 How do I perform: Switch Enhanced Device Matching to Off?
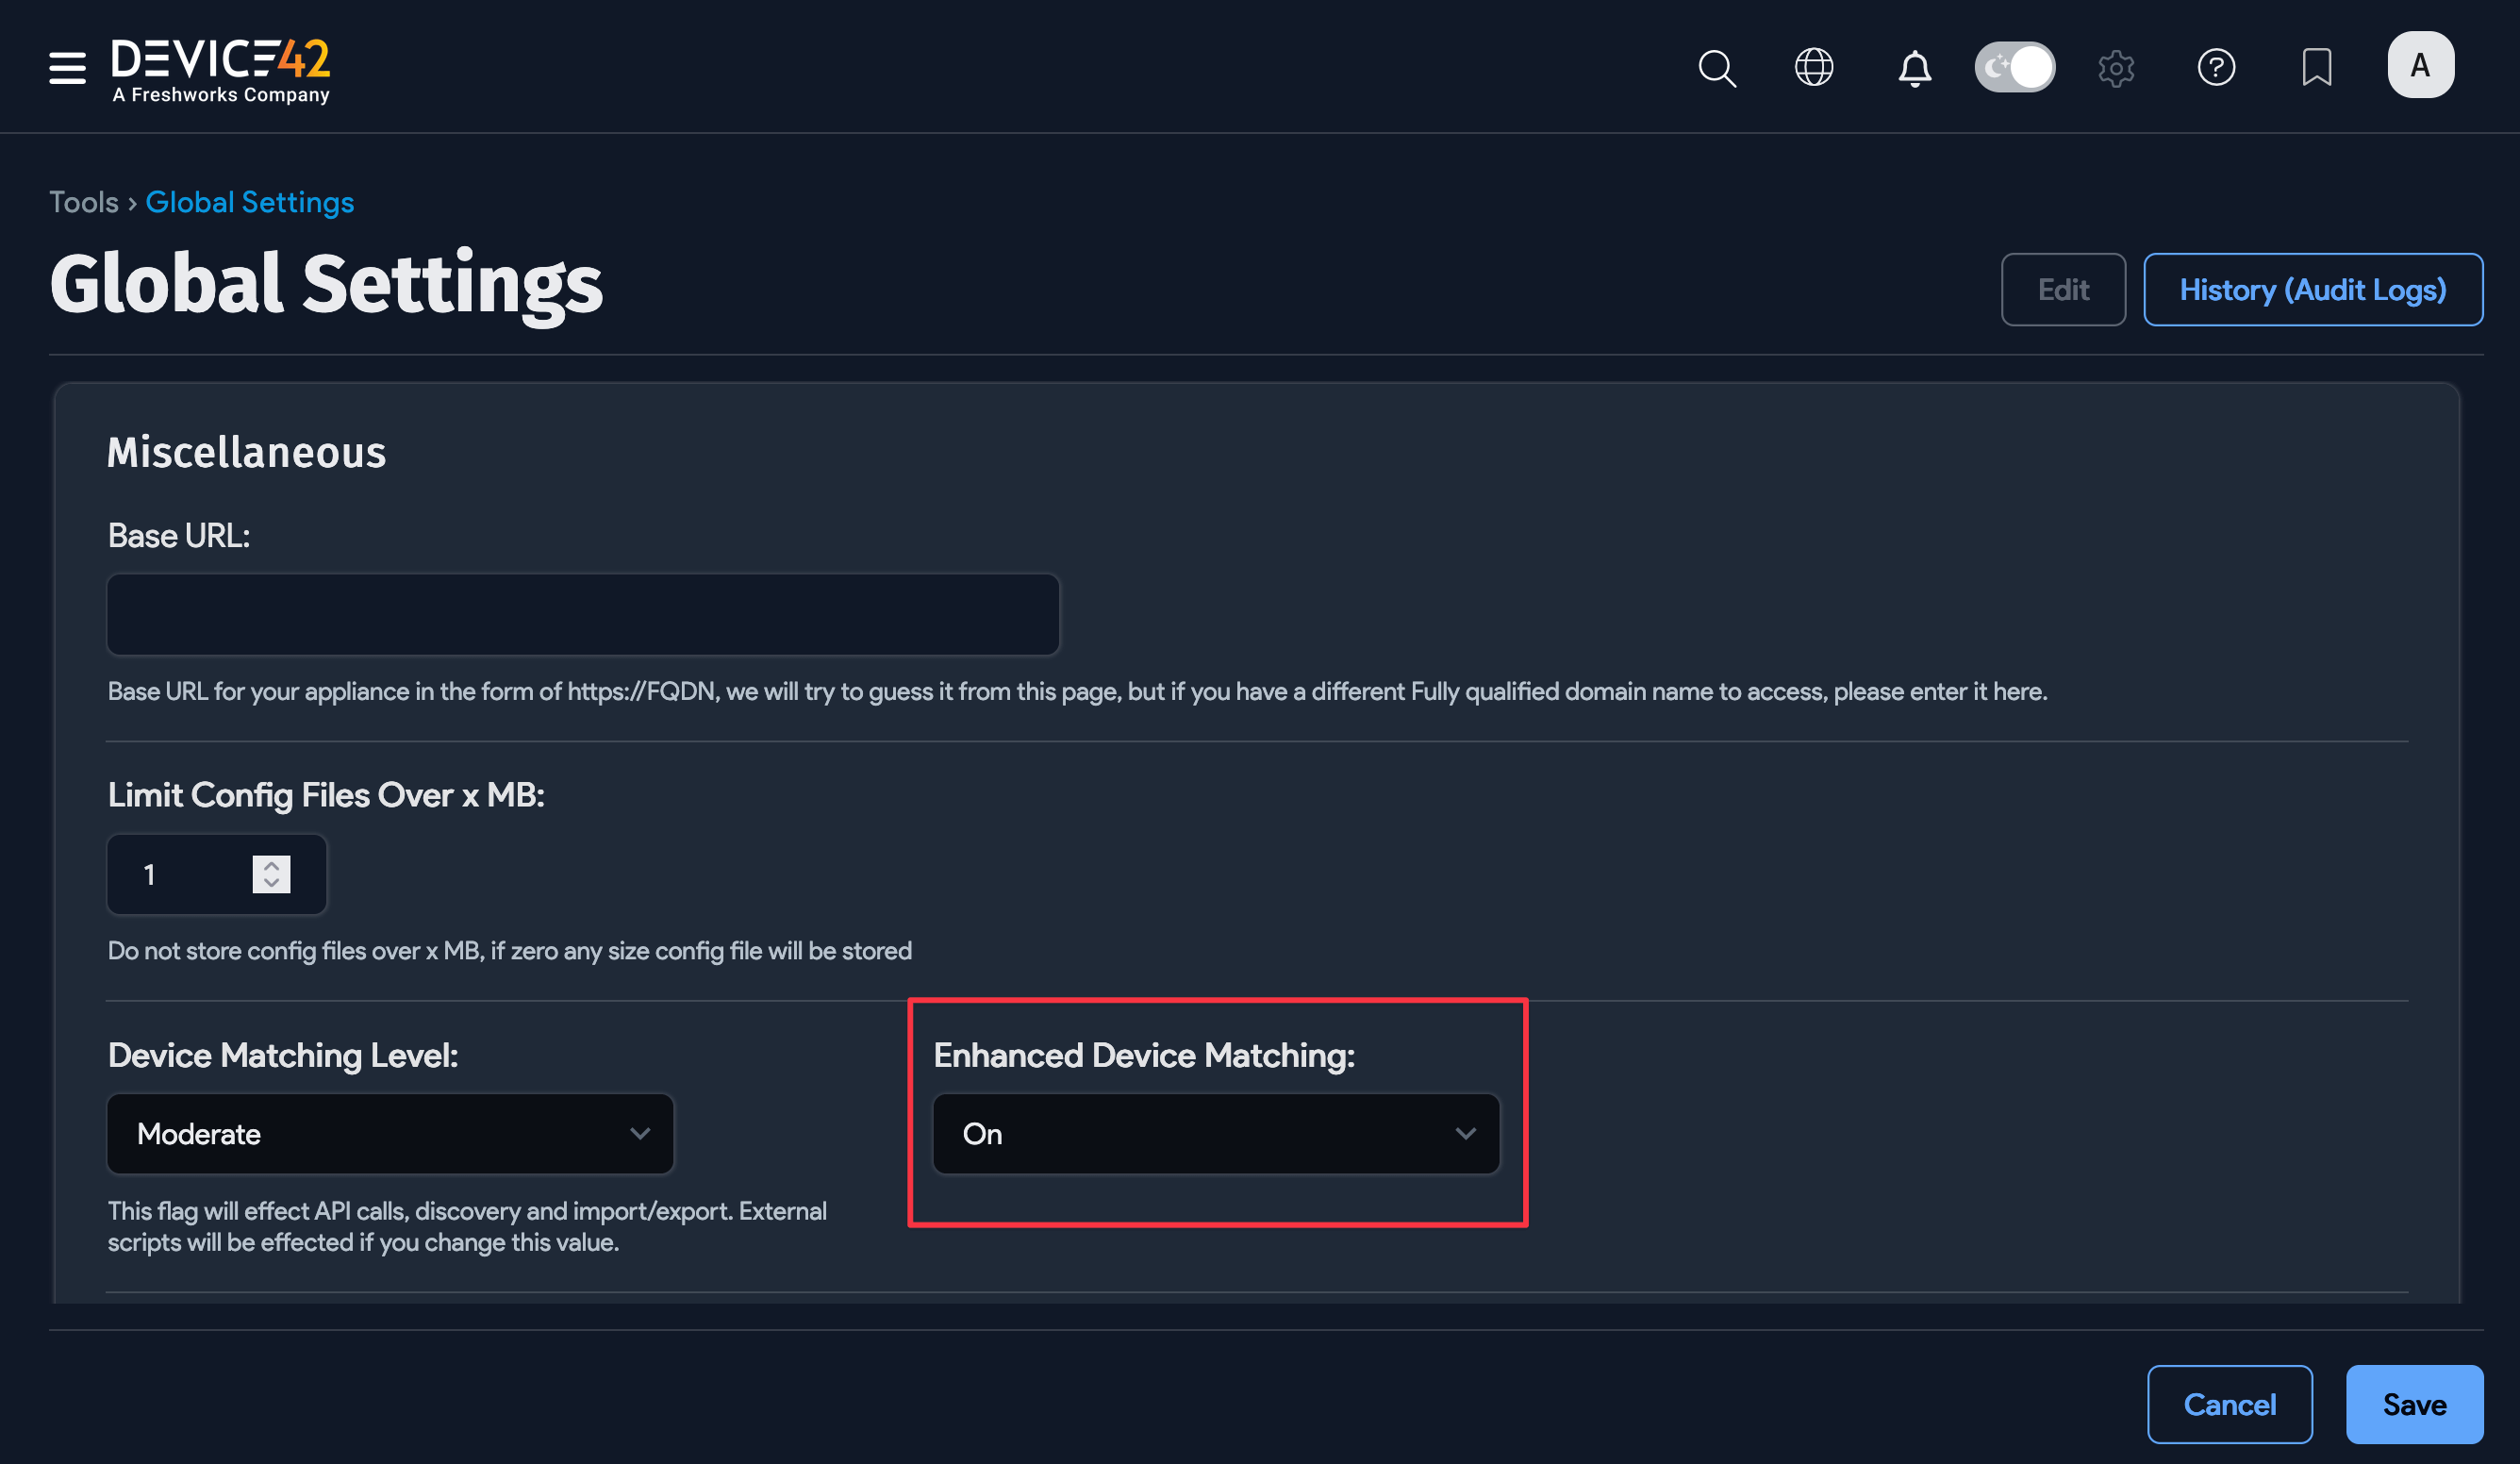point(1215,1133)
